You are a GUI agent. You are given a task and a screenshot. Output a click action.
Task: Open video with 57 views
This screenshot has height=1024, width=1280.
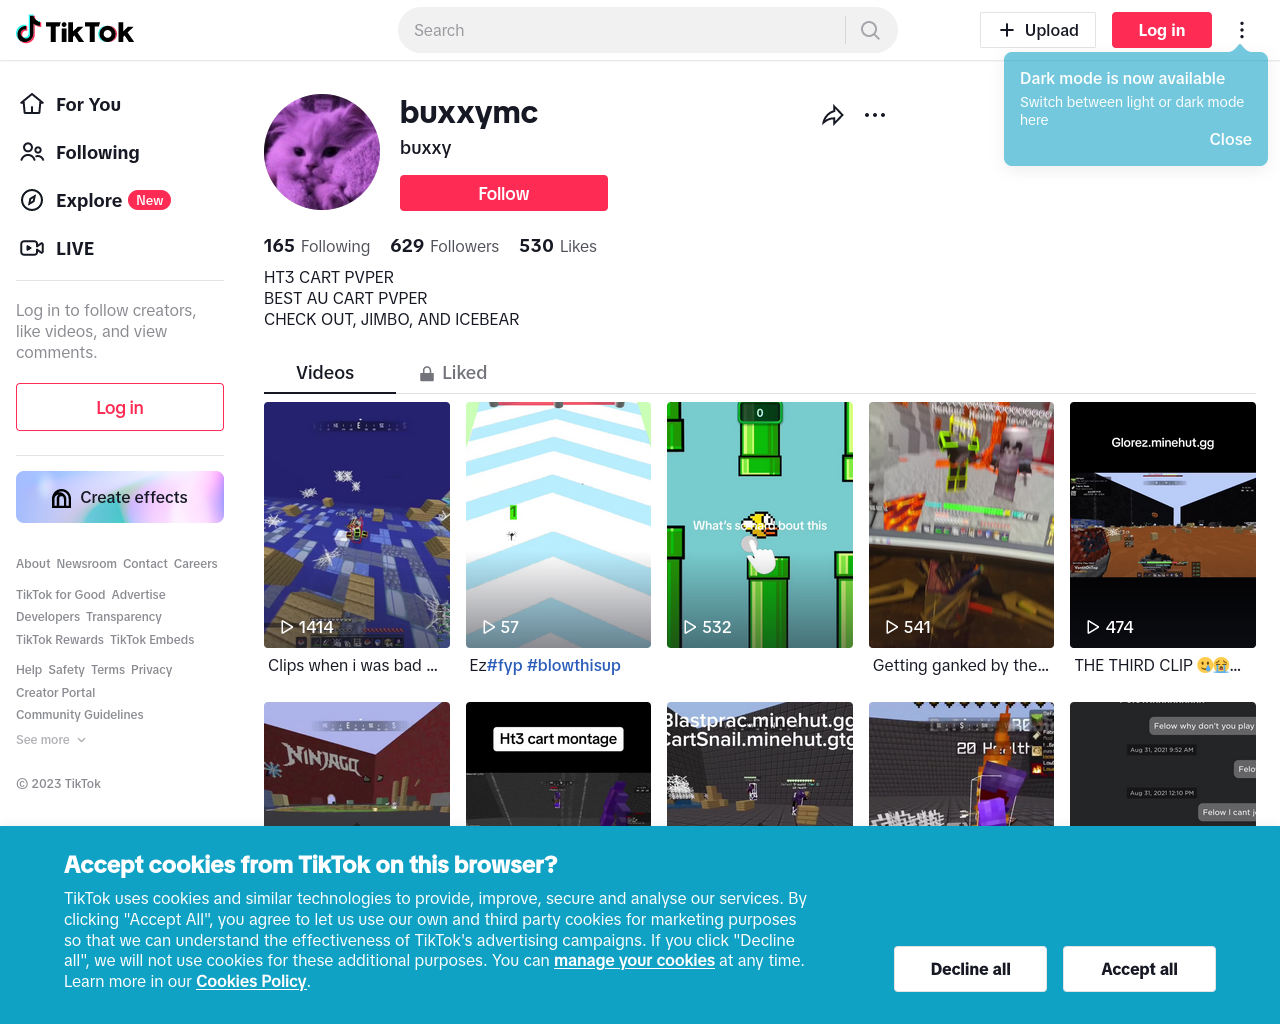pyautogui.click(x=558, y=525)
